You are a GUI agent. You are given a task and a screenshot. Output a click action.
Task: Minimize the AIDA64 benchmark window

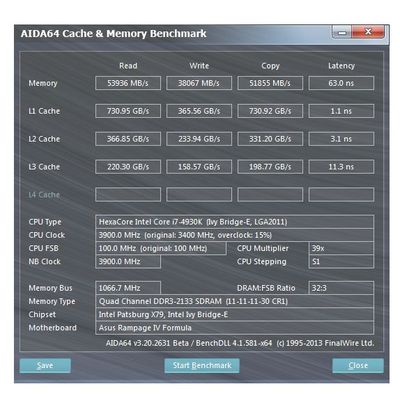tap(341, 32)
